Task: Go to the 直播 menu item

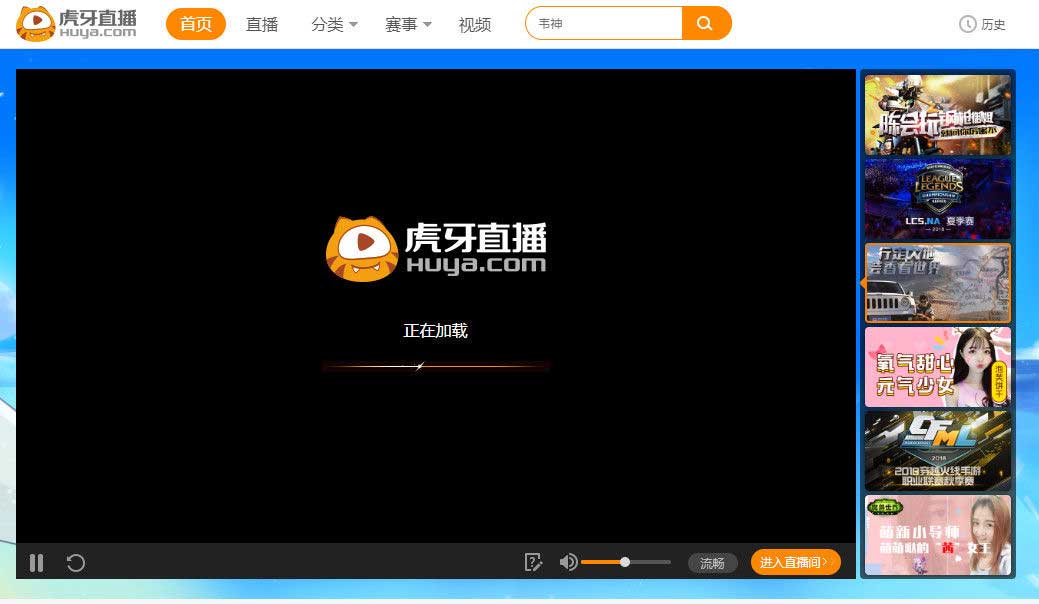Action: pos(262,24)
